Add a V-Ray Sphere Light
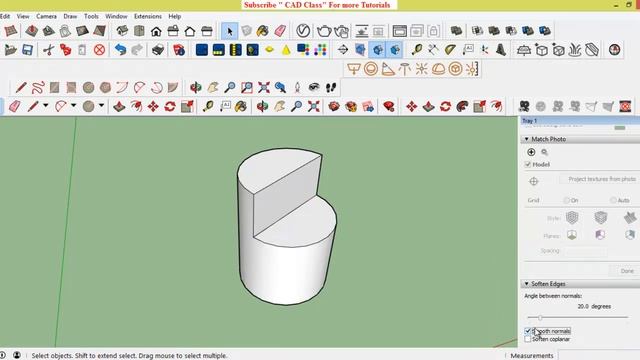The width and height of the screenshot is (640, 360). 371,69
